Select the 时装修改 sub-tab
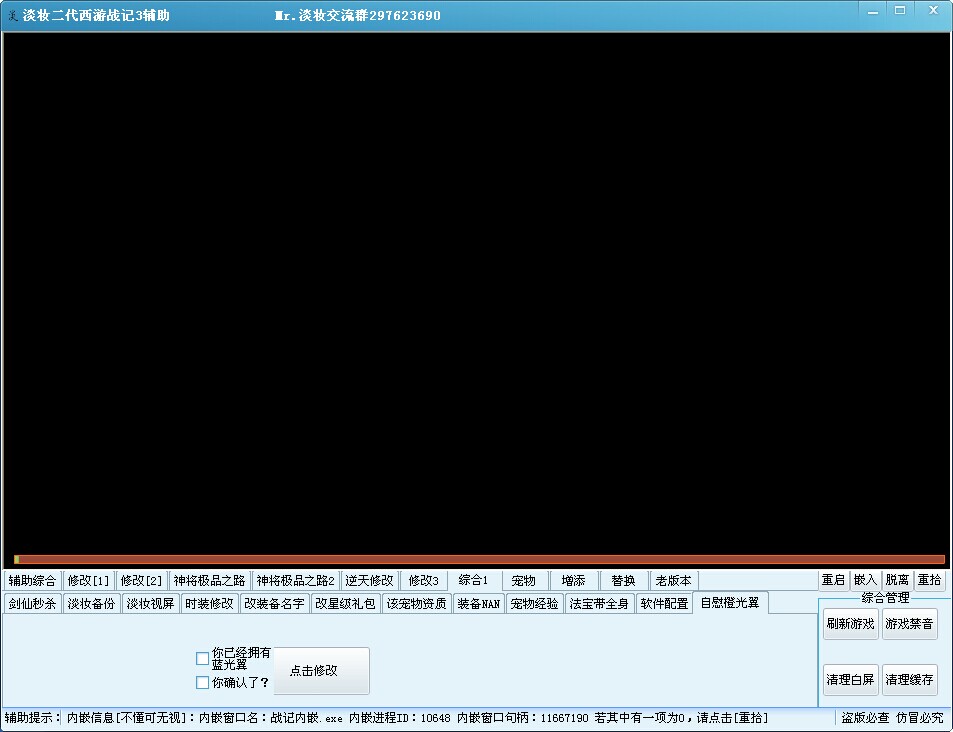Viewport: 953px width, 732px height. pos(209,604)
